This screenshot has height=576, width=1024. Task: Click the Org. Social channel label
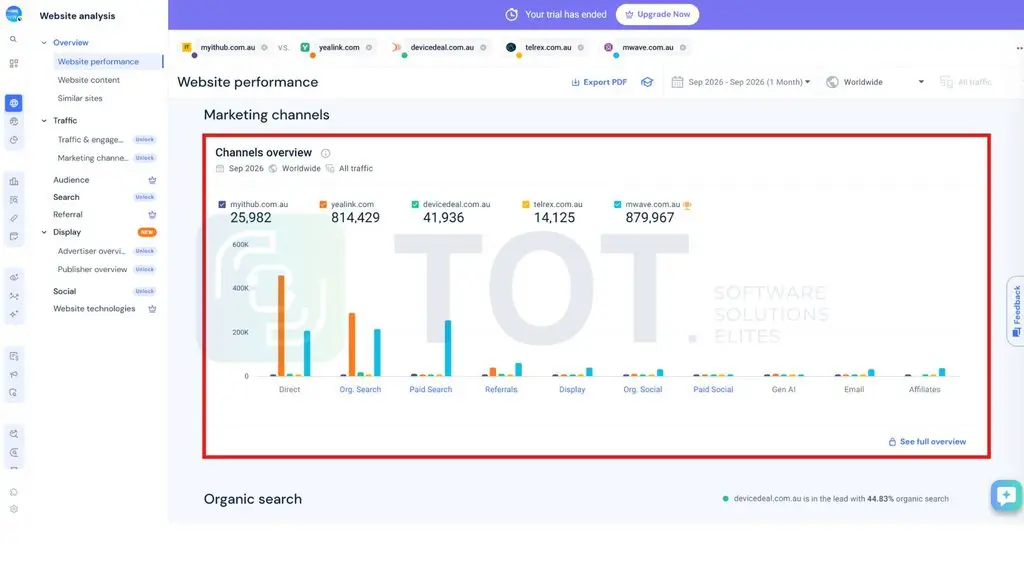643,390
